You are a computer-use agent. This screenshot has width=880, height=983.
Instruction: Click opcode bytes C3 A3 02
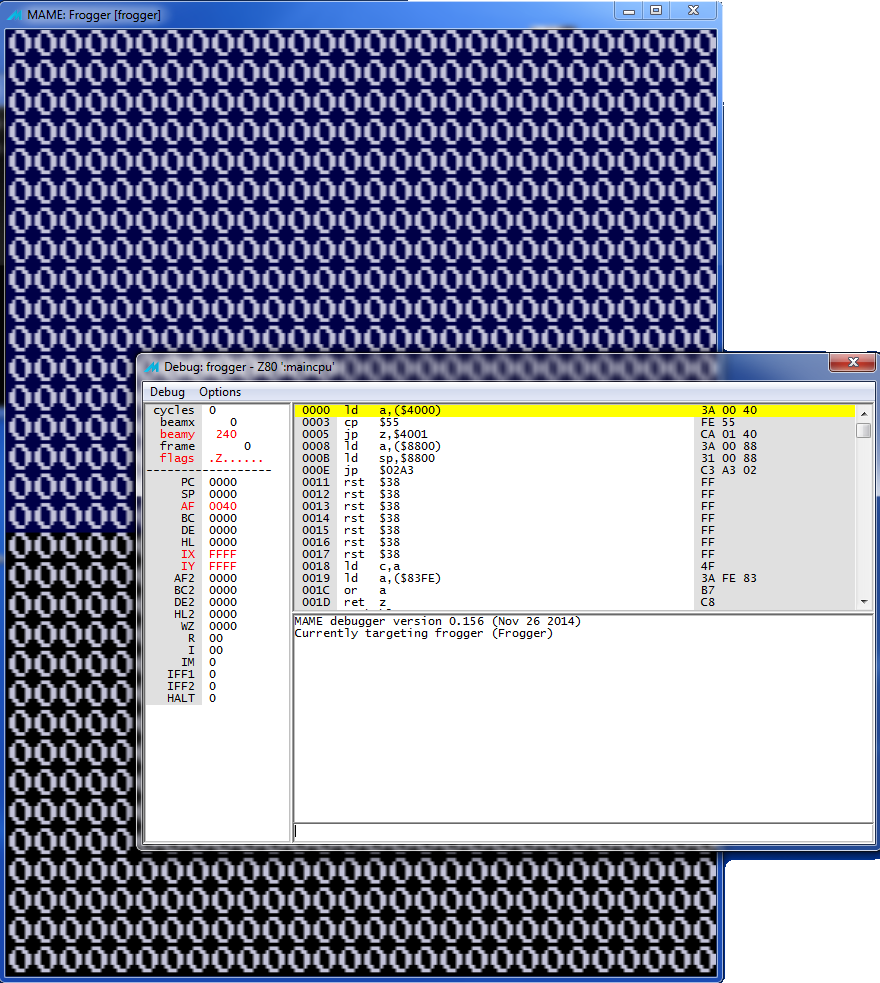click(729, 470)
